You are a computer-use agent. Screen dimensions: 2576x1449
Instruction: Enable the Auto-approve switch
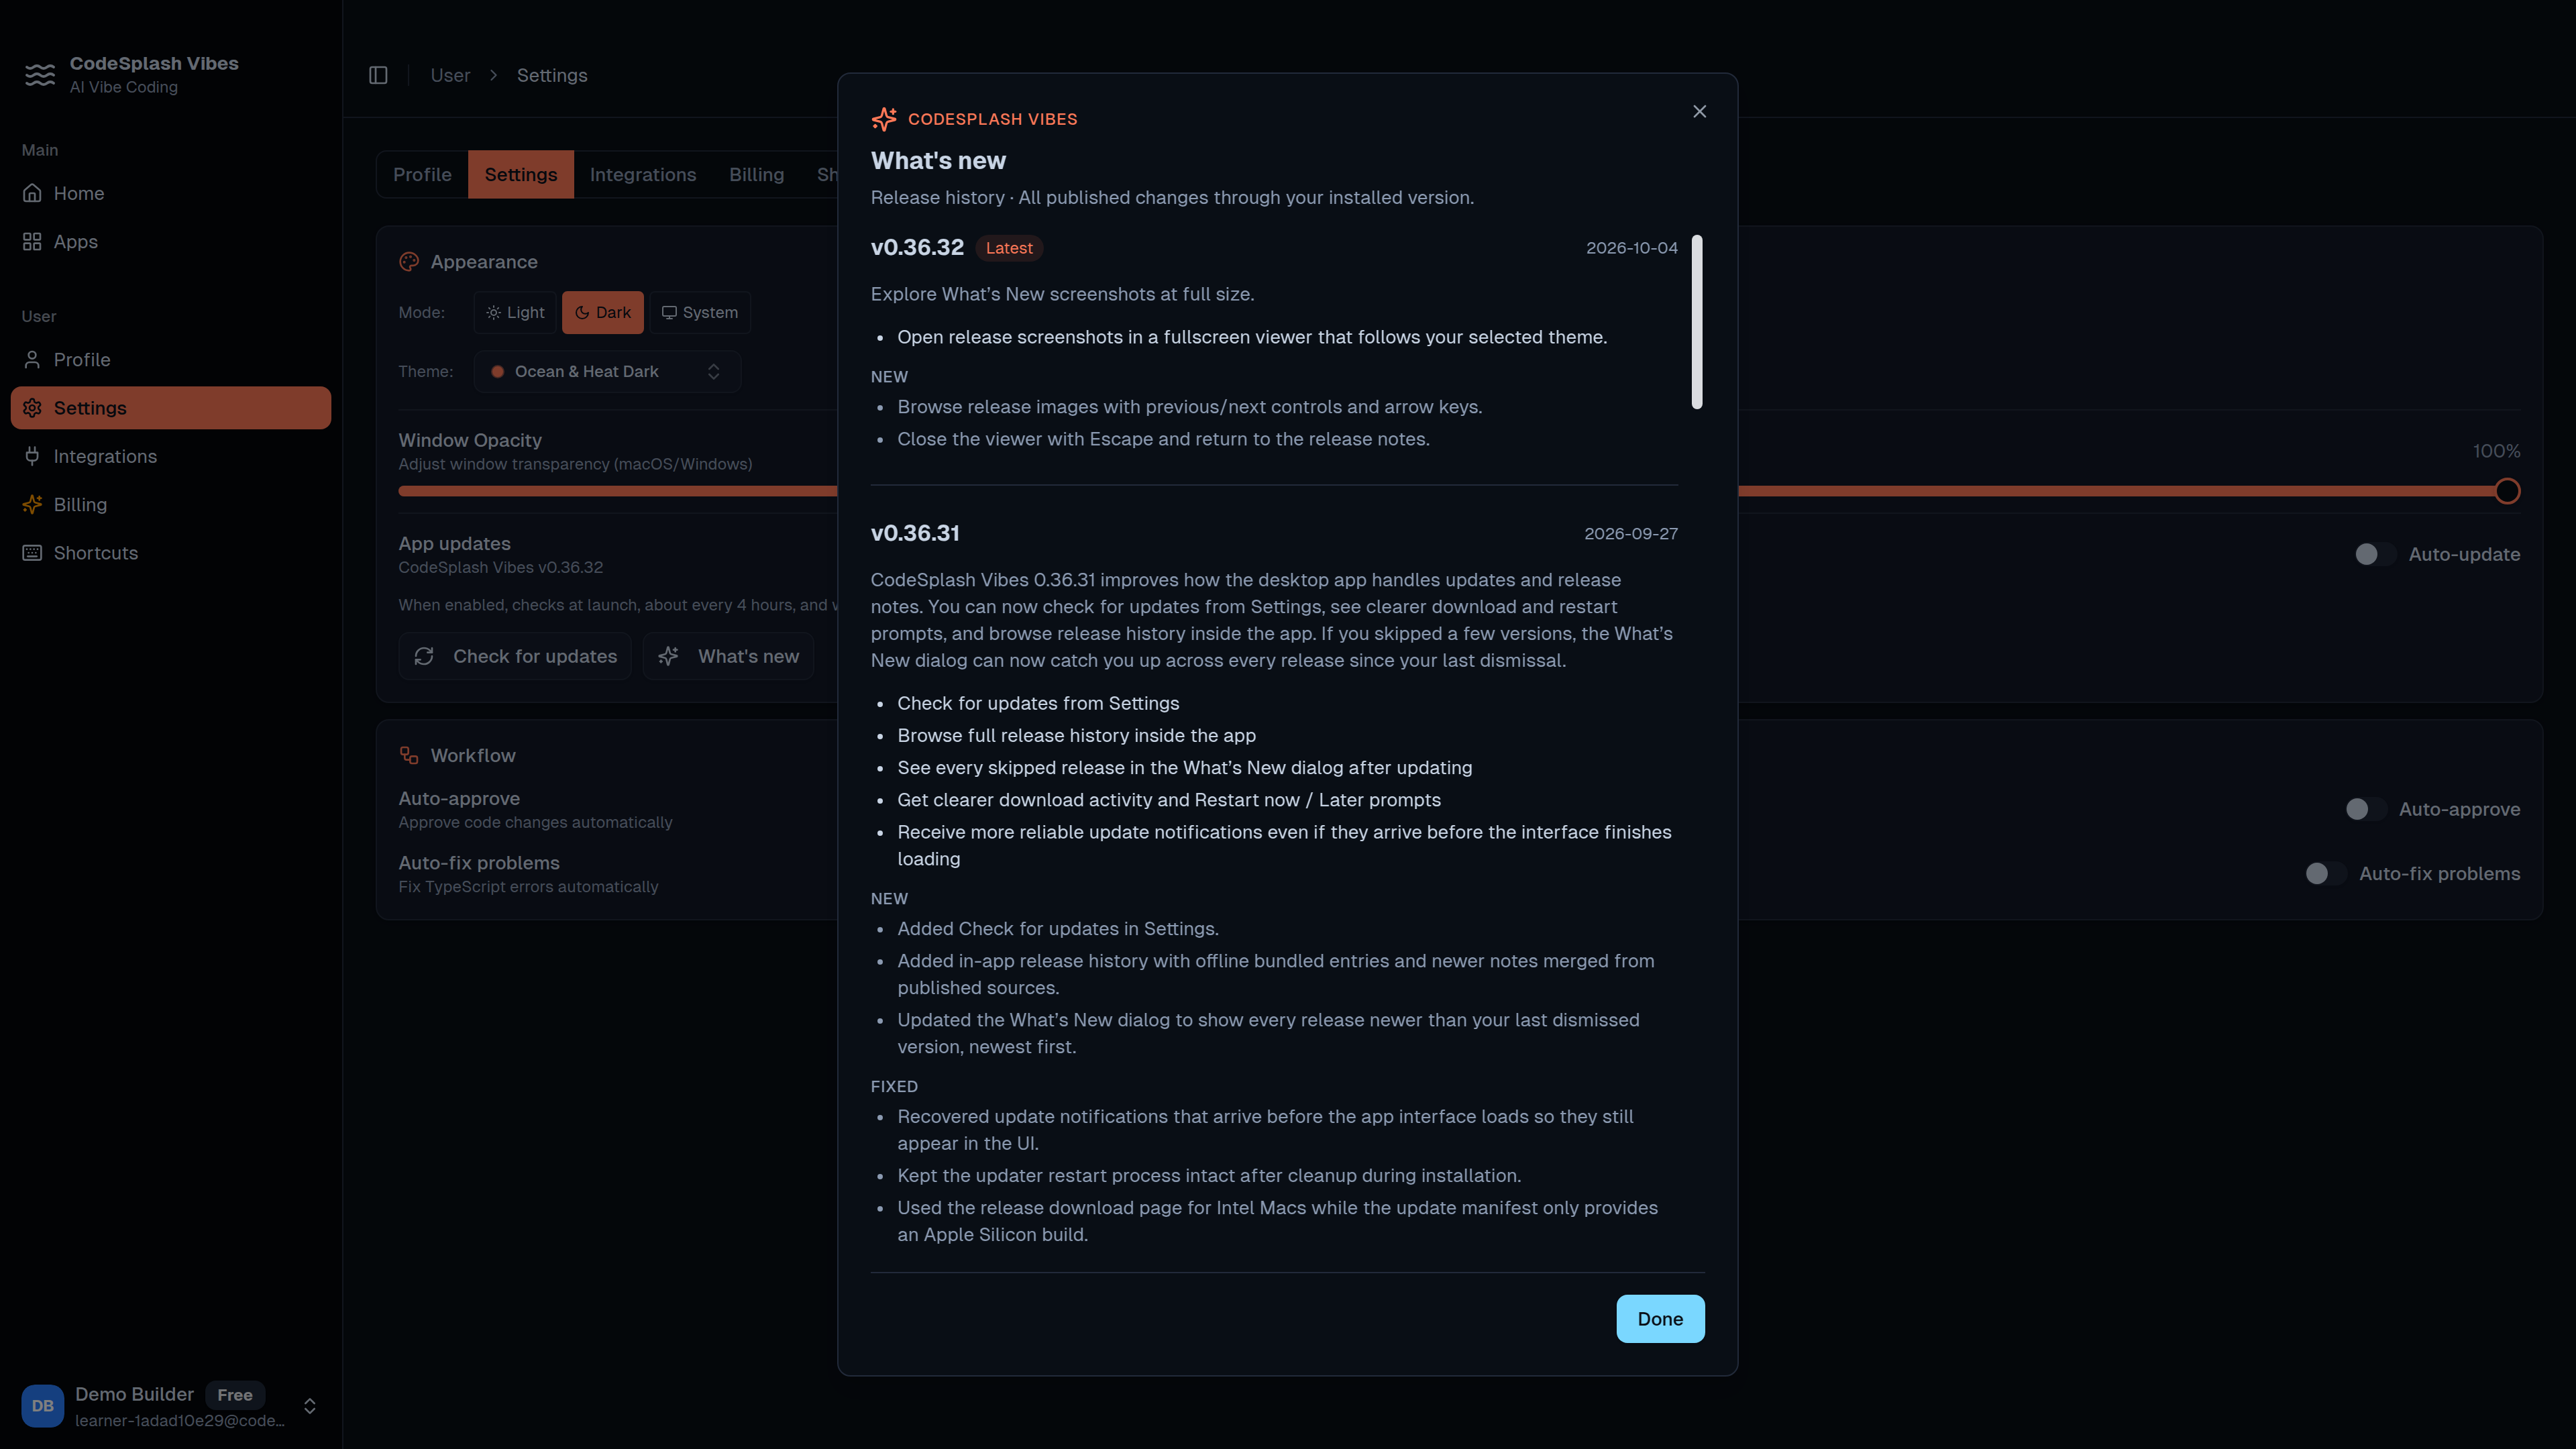[2366, 809]
